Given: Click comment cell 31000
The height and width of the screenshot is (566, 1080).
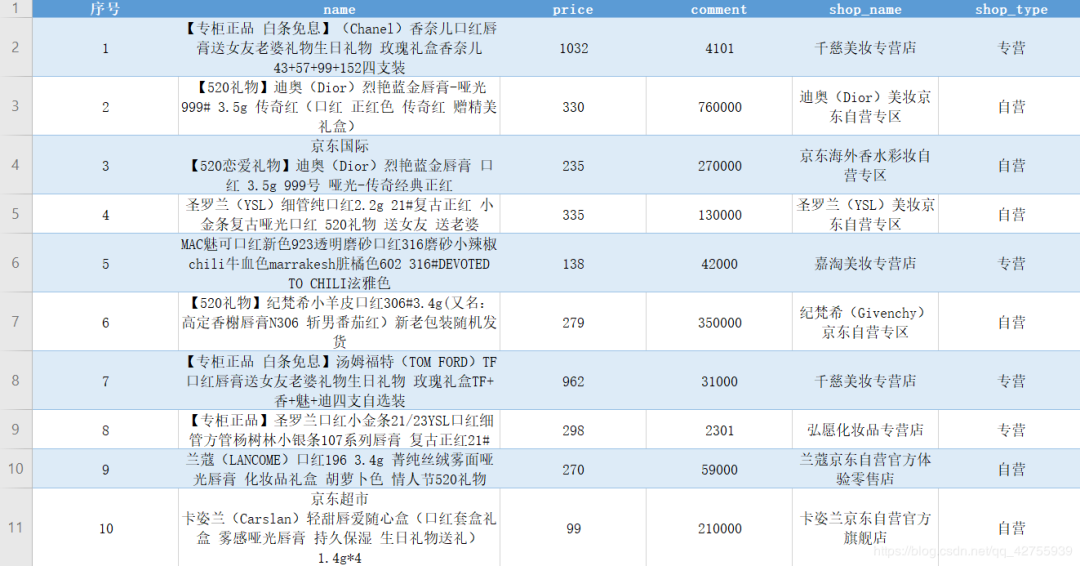Looking at the screenshot, I should click(x=719, y=381).
